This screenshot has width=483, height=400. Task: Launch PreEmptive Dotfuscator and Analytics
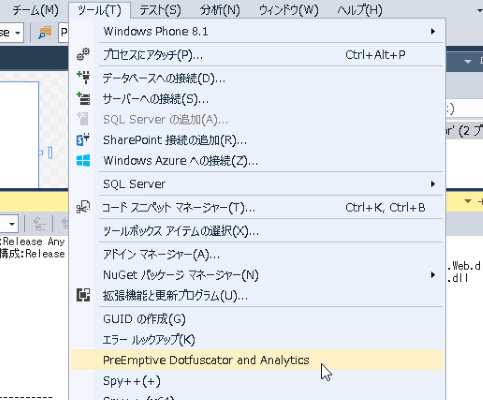point(257,360)
